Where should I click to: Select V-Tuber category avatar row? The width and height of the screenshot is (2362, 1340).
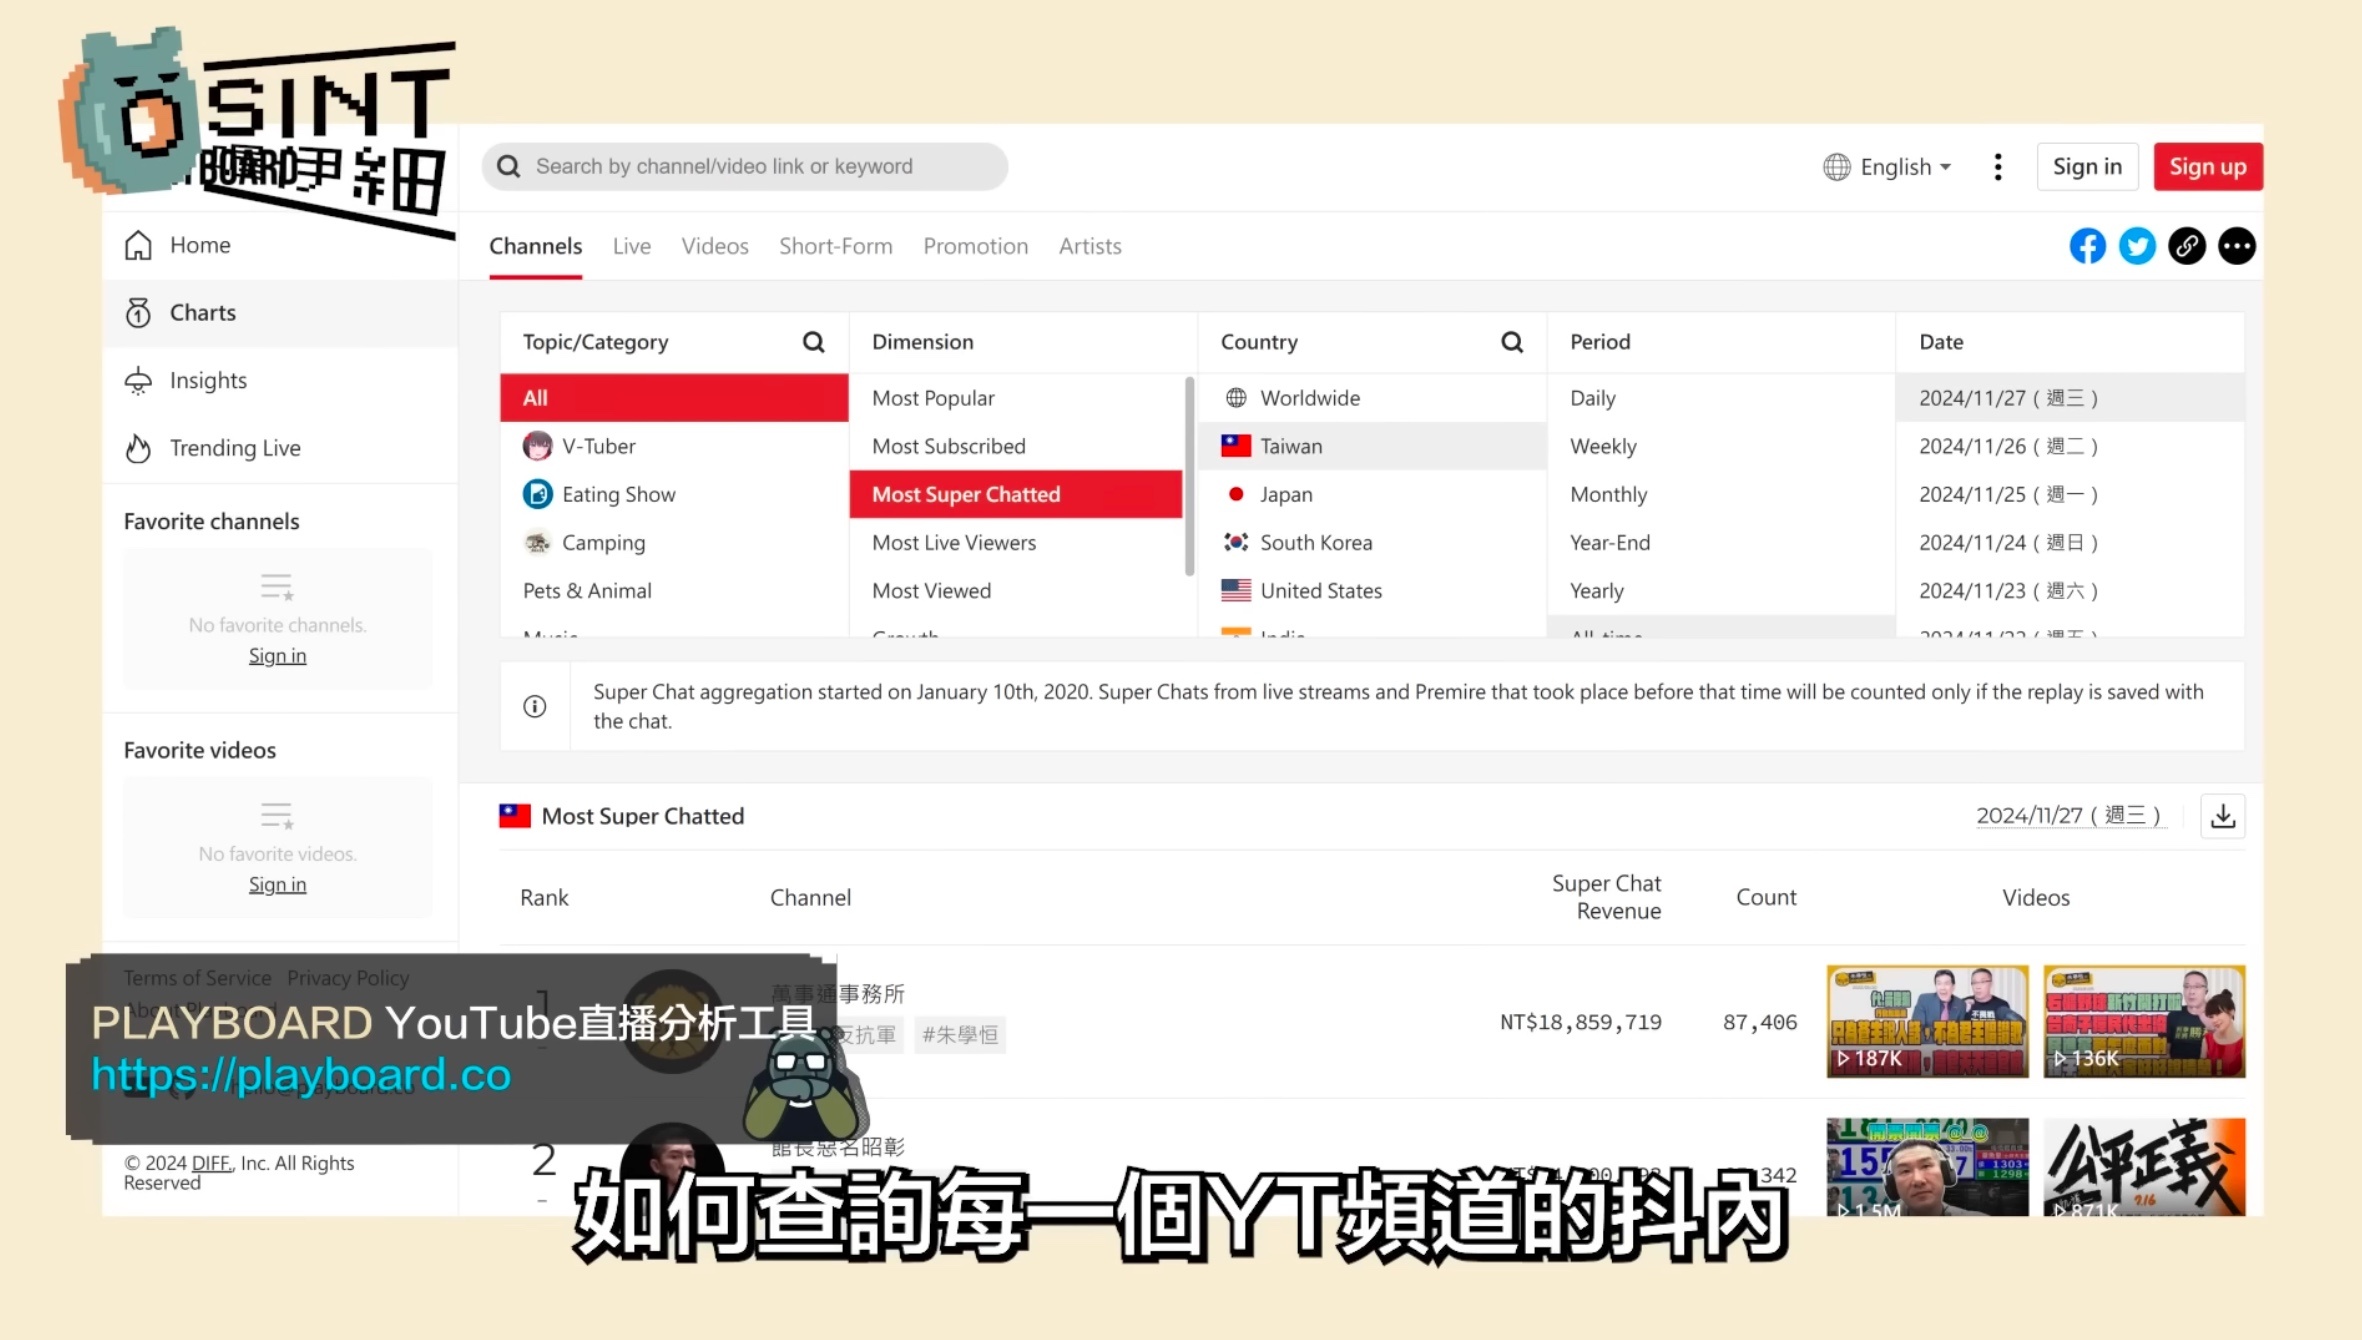(x=674, y=446)
